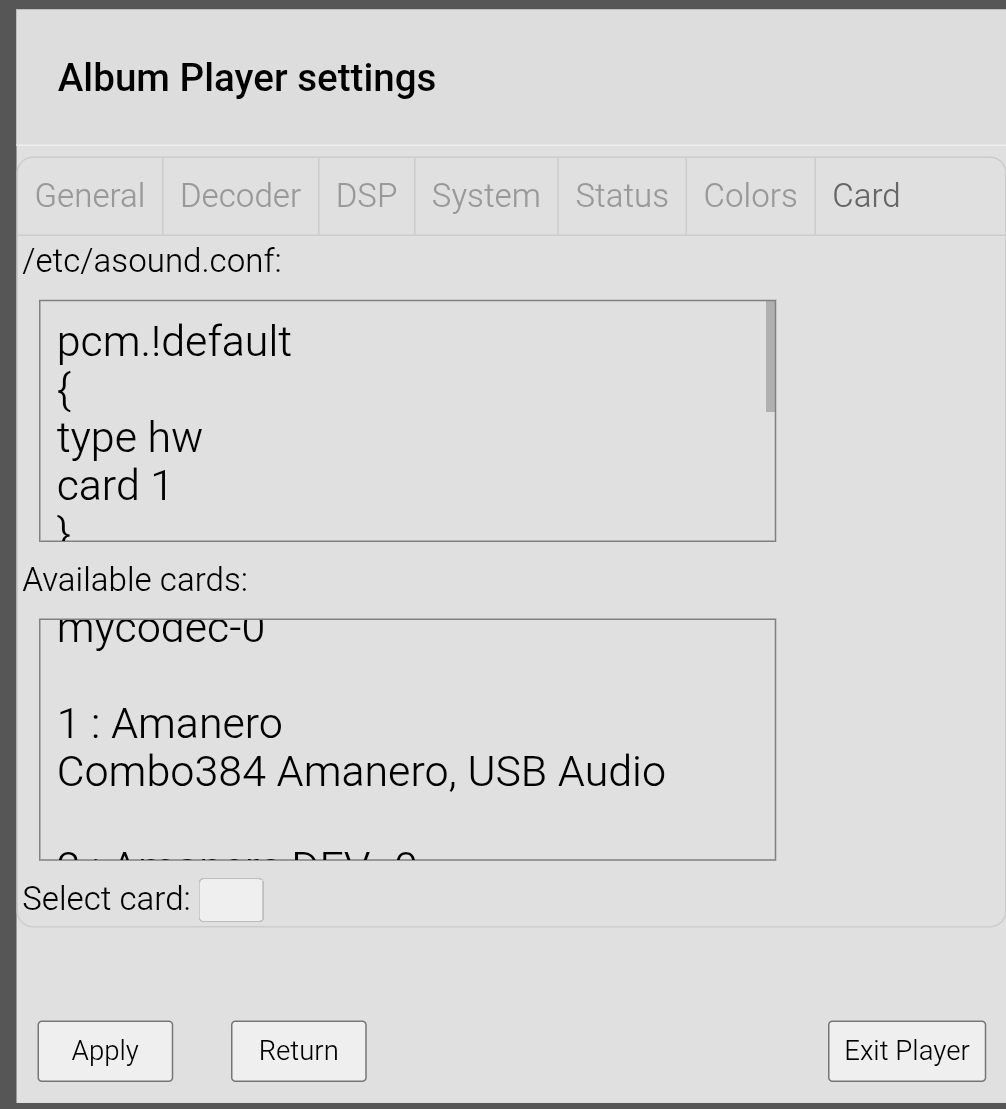Click the 'pcm.!default' line in asound.conf box

pyautogui.click(x=174, y=342)
